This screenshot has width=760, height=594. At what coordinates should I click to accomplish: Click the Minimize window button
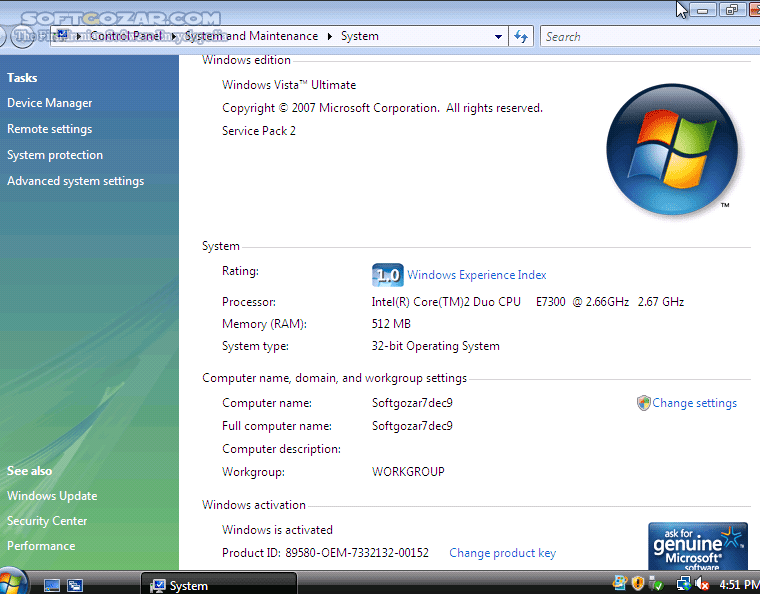tap(703, 9)
